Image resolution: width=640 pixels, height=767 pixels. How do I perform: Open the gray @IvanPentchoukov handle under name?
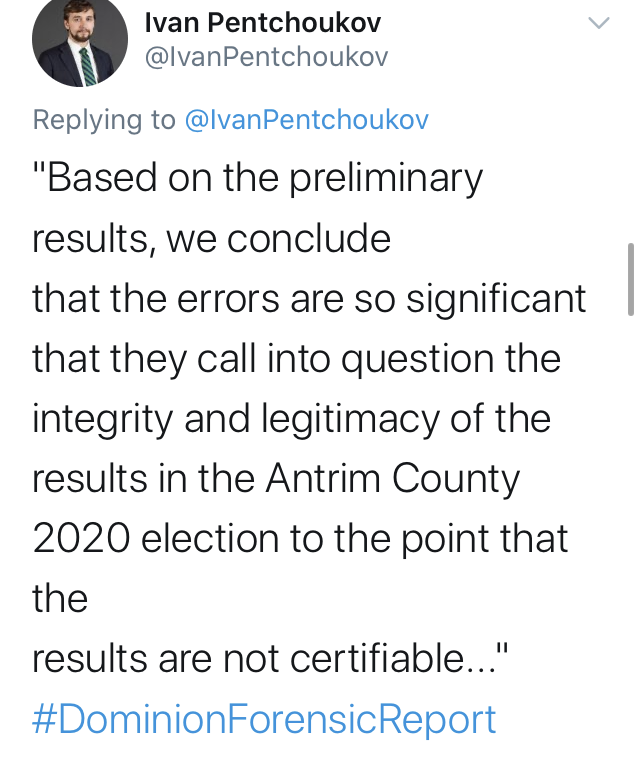coord(266,57)
